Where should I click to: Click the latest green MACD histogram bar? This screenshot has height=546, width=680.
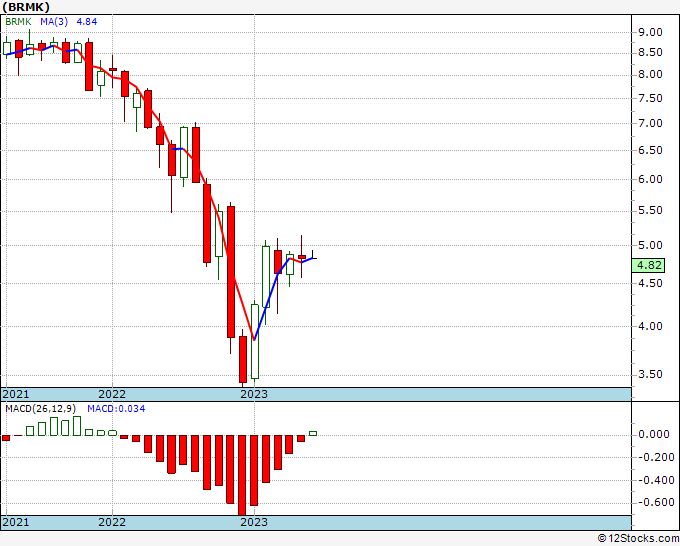point(313,433)
